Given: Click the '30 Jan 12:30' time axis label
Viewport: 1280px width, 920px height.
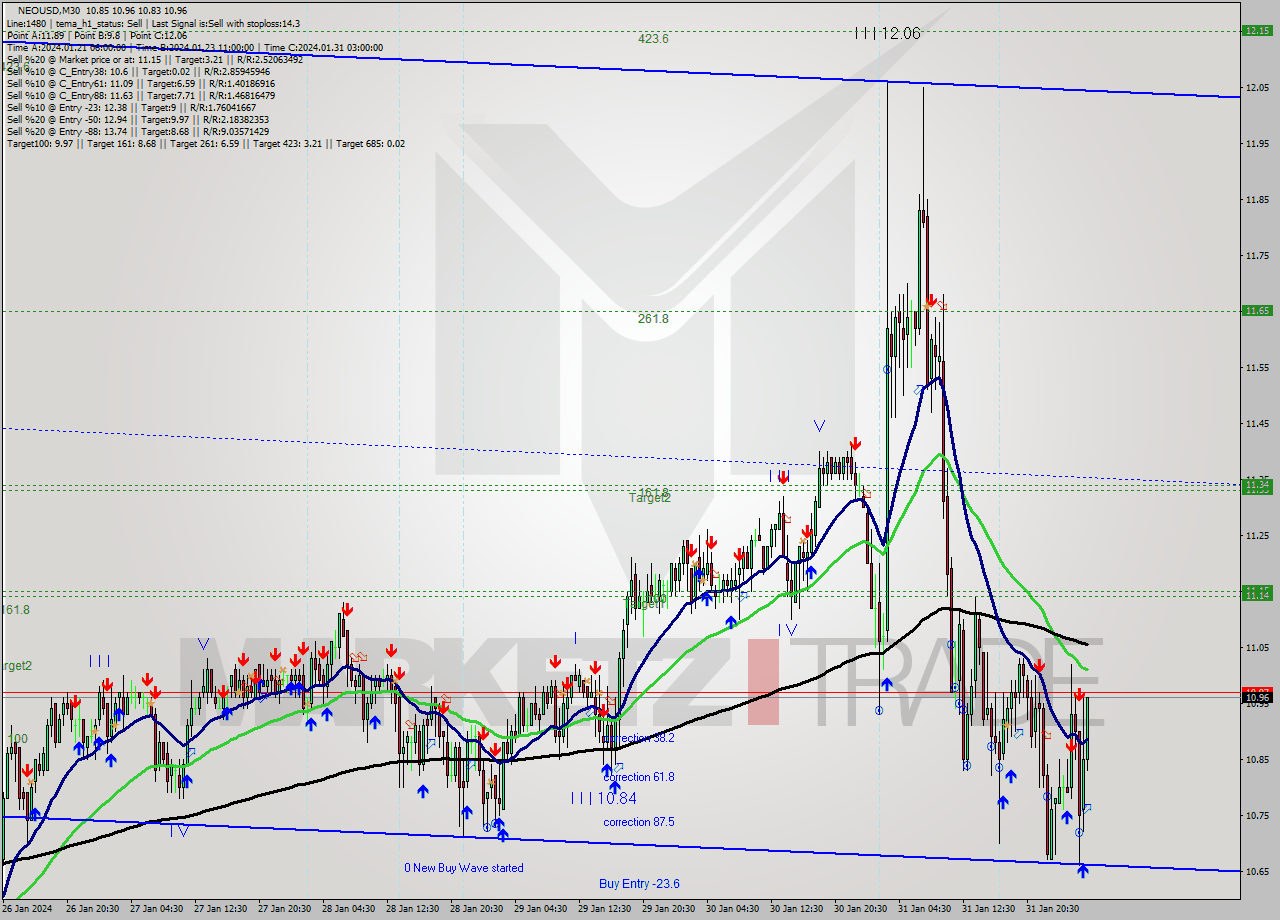Looking at the screenshot, I should tap(797, 909).
